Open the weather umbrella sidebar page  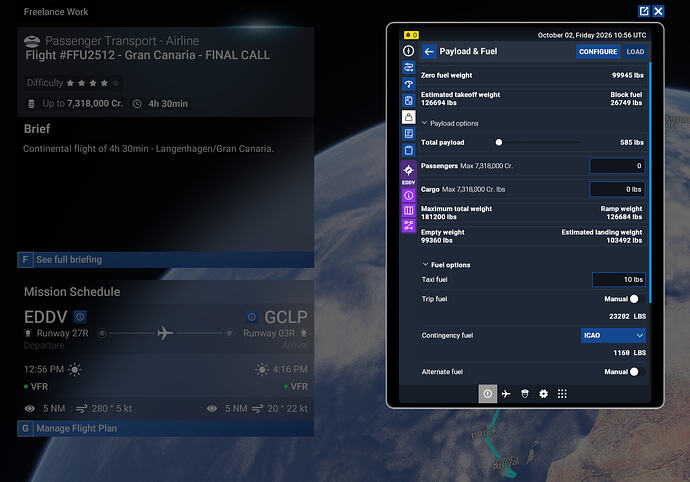coord(408,84)
